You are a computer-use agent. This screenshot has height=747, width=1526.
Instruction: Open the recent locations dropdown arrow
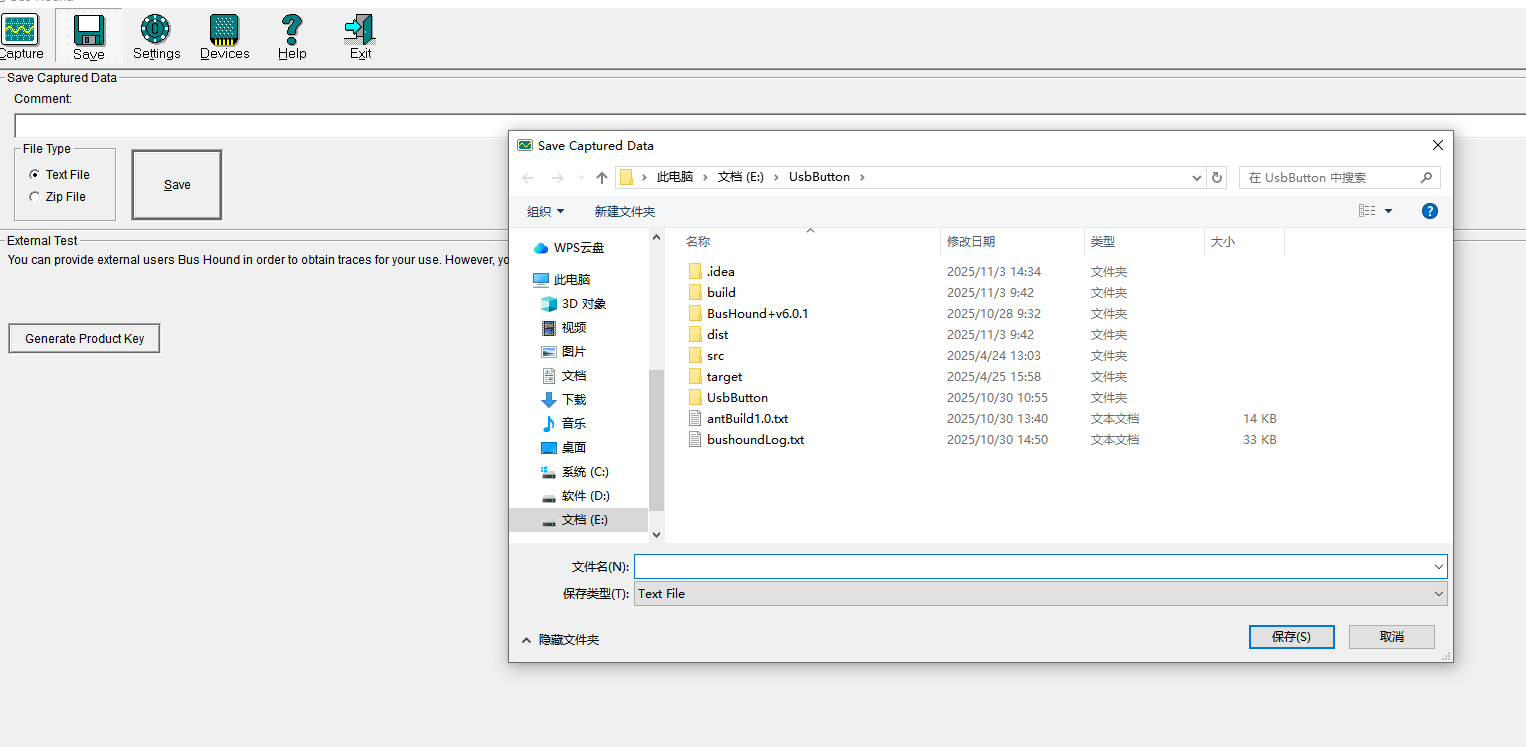581,178
